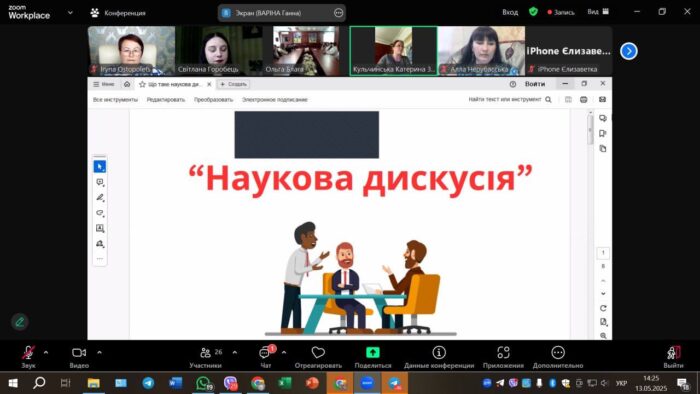The width and height of the screenshot is (700, 394).
Task: Open the Конференция tab
Action: [118, 13]
